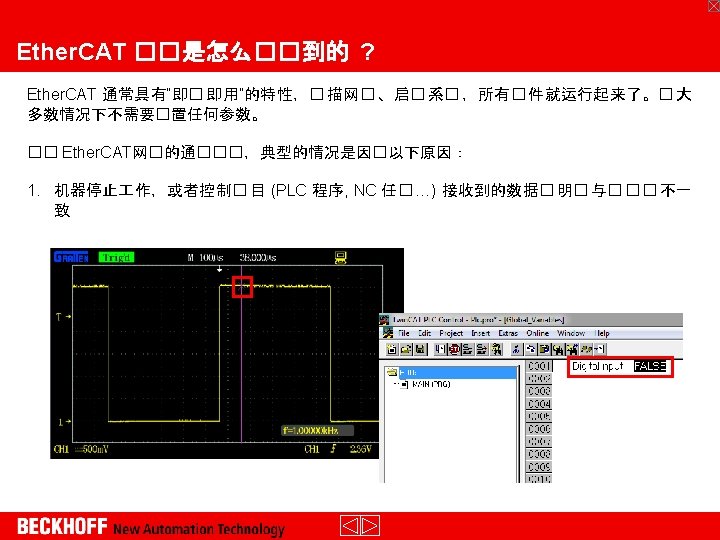Click line number 0004

click(x=539, y=404)
